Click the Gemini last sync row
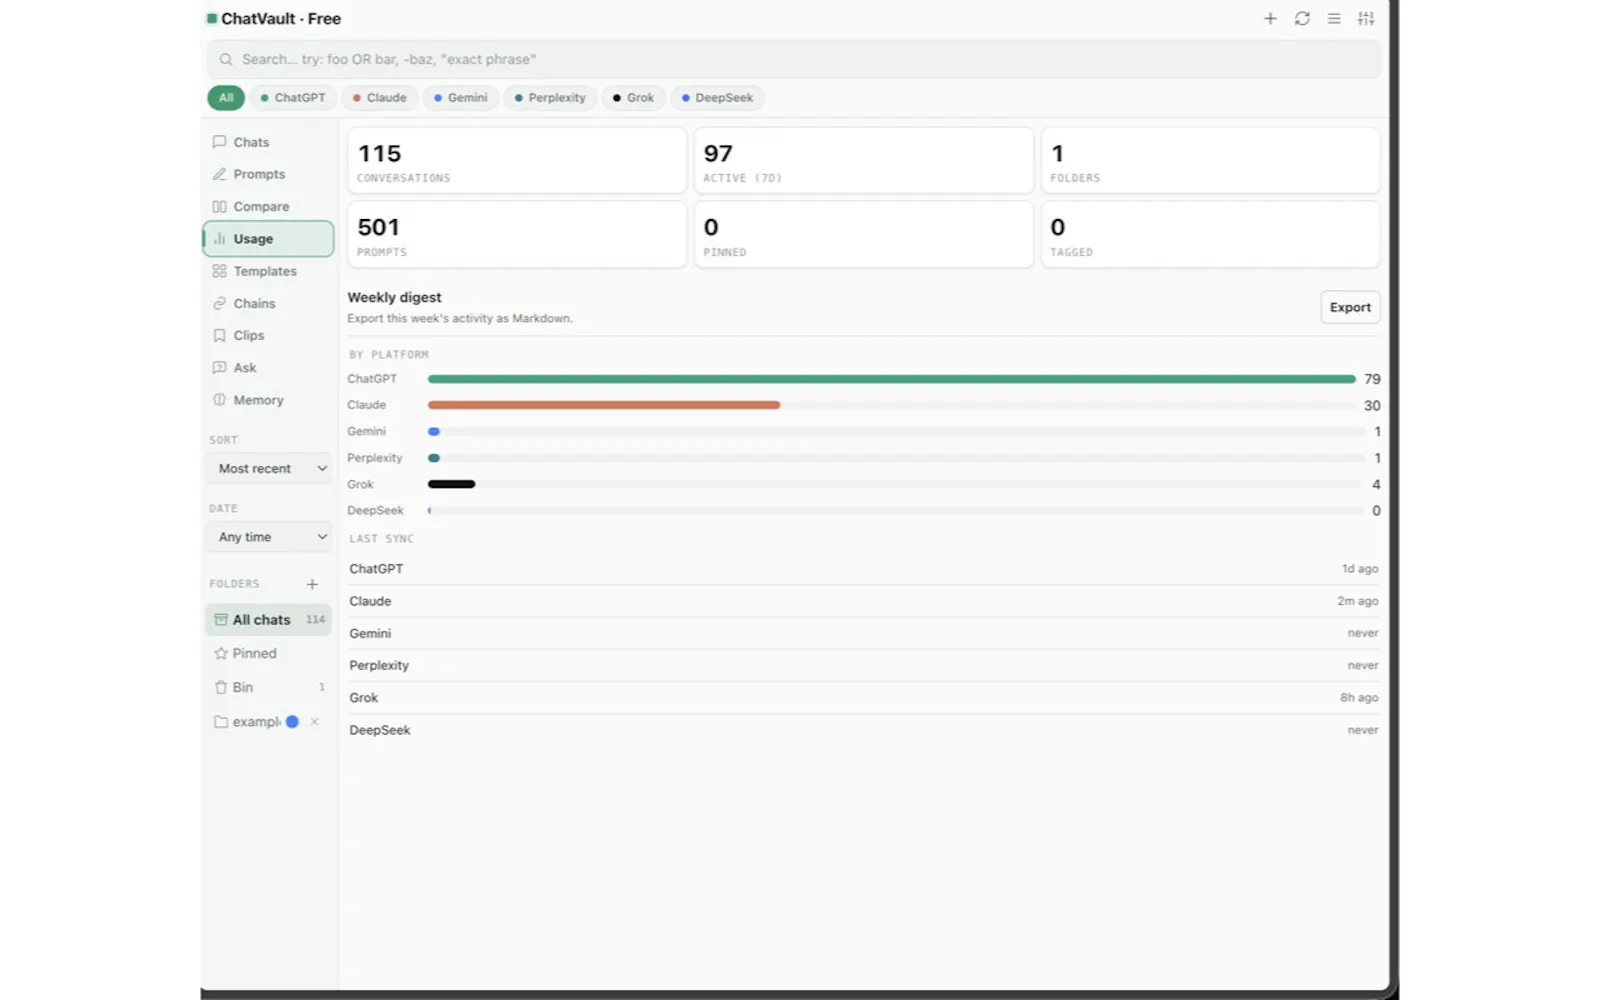Image resolution: width=1600 pixels, height=1000 pixels. pyautogui.click(x=864, y=633)
